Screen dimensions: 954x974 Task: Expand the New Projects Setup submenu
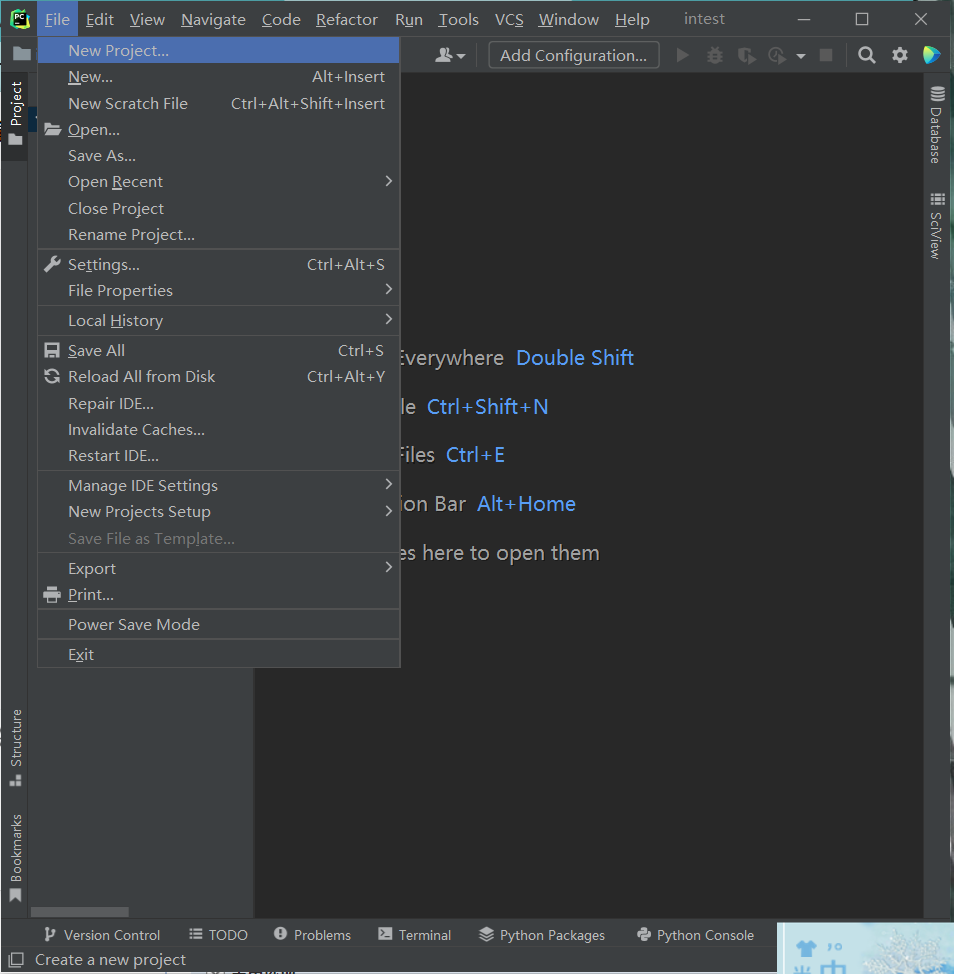coord(218,511)
